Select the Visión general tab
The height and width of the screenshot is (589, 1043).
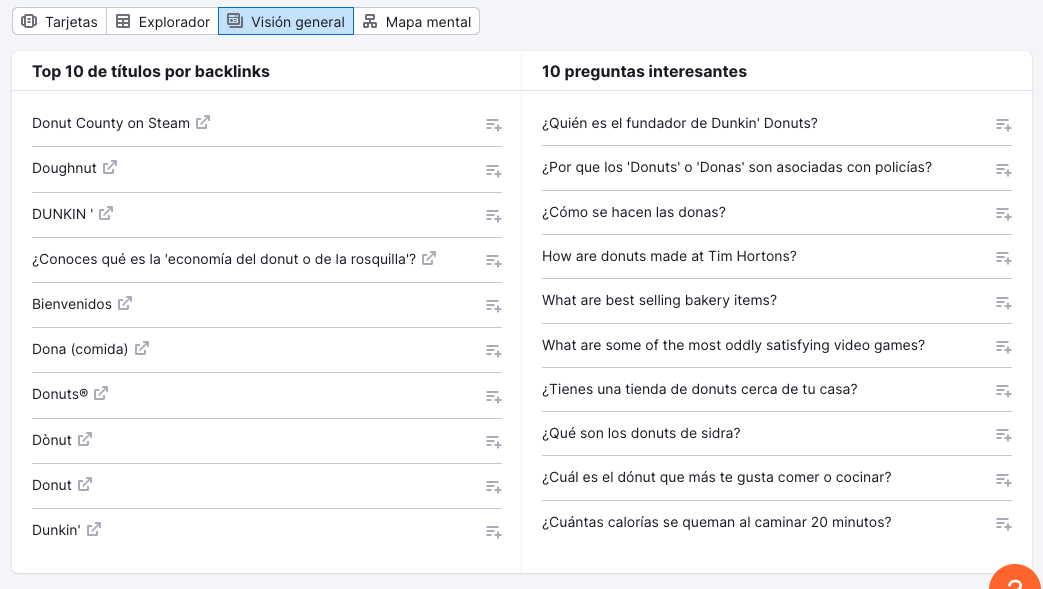286,20
